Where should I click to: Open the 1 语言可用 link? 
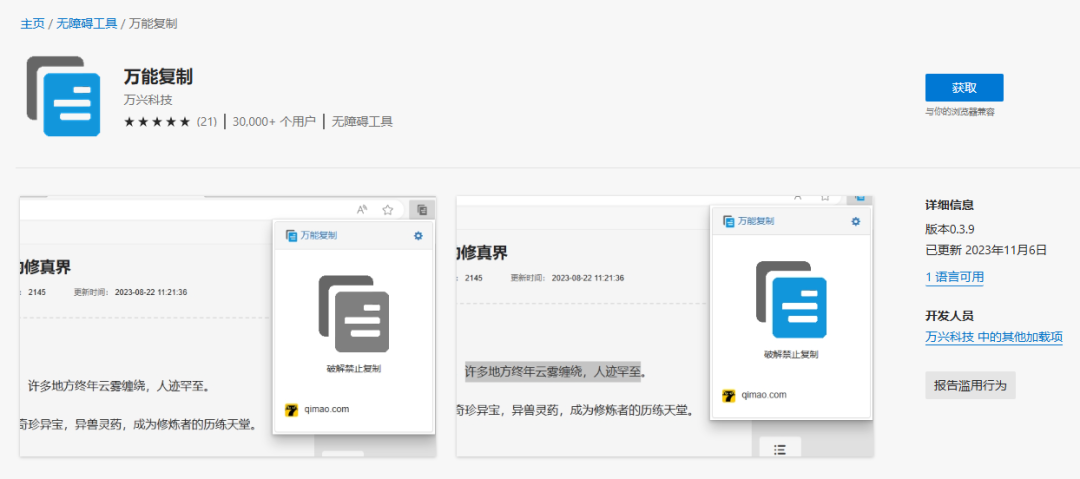(x=954, y=277)
